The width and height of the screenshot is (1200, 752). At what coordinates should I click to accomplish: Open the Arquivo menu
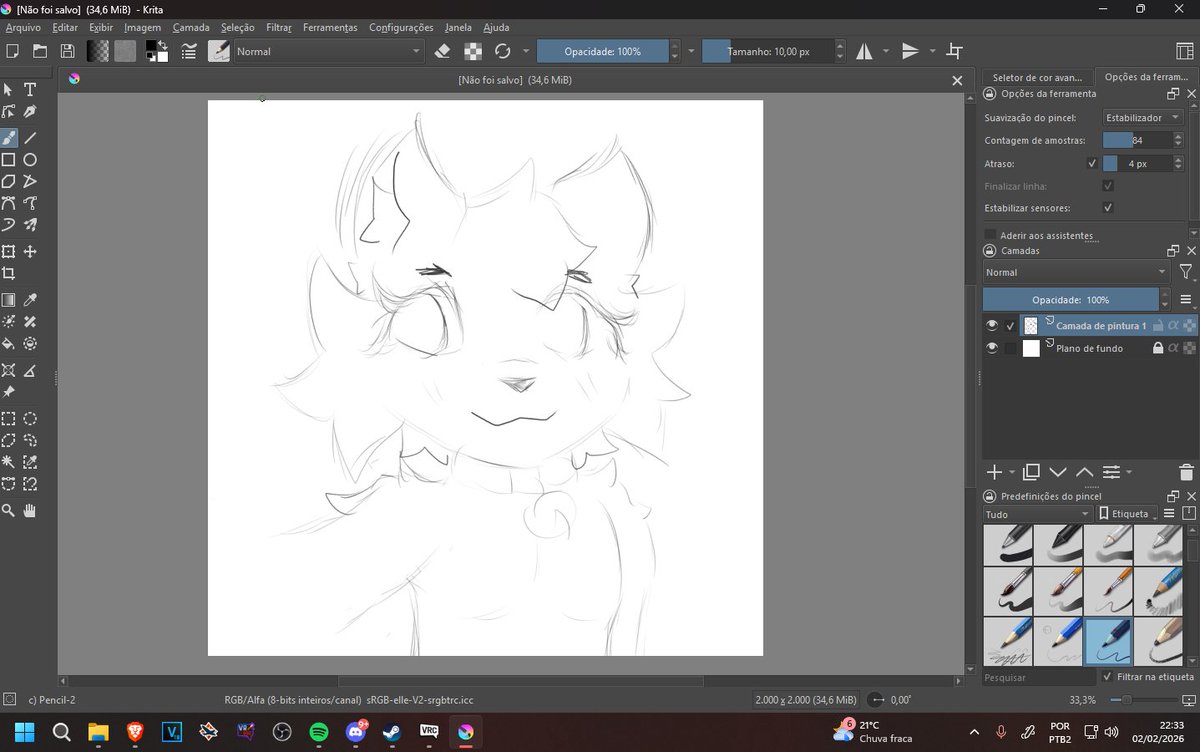coord(23,28)
